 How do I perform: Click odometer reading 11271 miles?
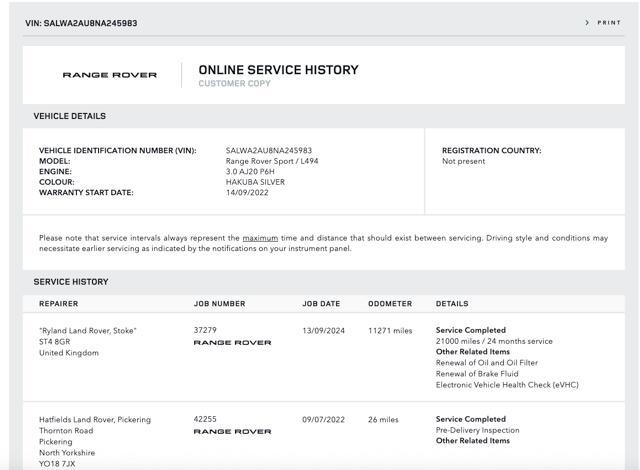click(x=390, y=330)
